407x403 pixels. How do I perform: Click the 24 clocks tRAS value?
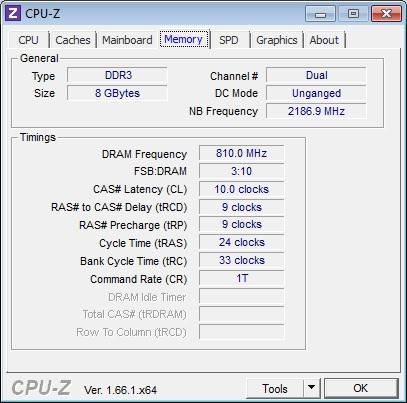241,243
